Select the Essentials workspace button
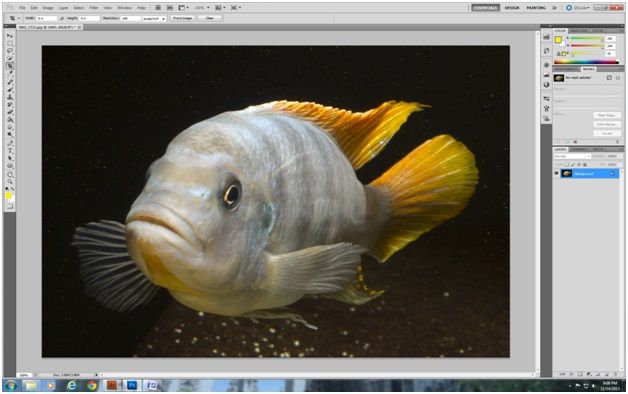Screen dimensions: 628x394 click(485, 8)
